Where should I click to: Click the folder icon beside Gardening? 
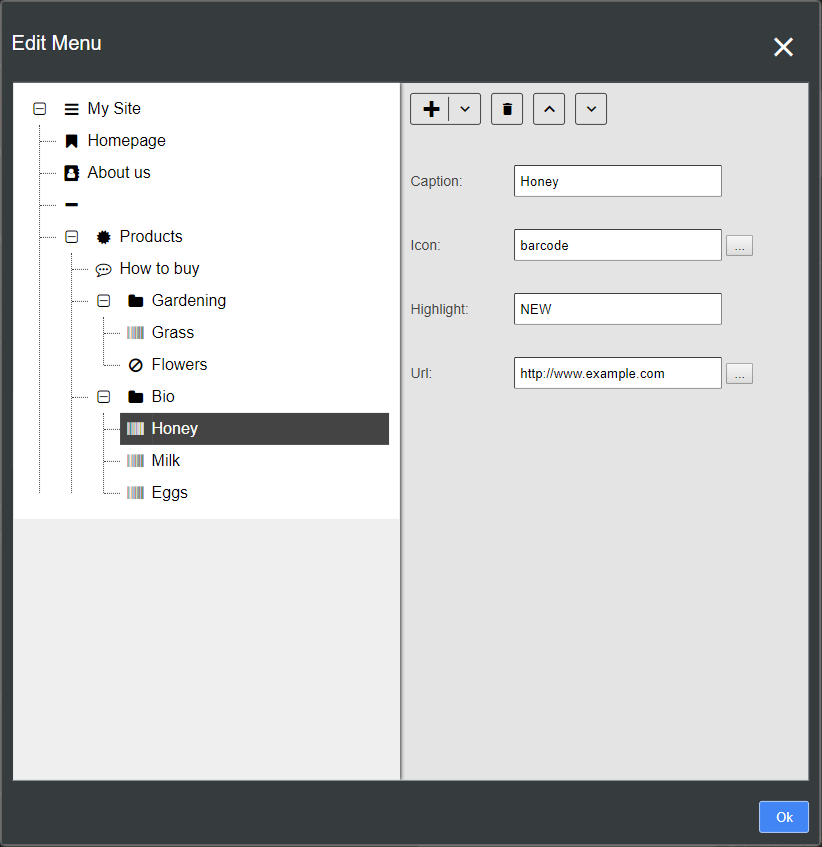135,300
